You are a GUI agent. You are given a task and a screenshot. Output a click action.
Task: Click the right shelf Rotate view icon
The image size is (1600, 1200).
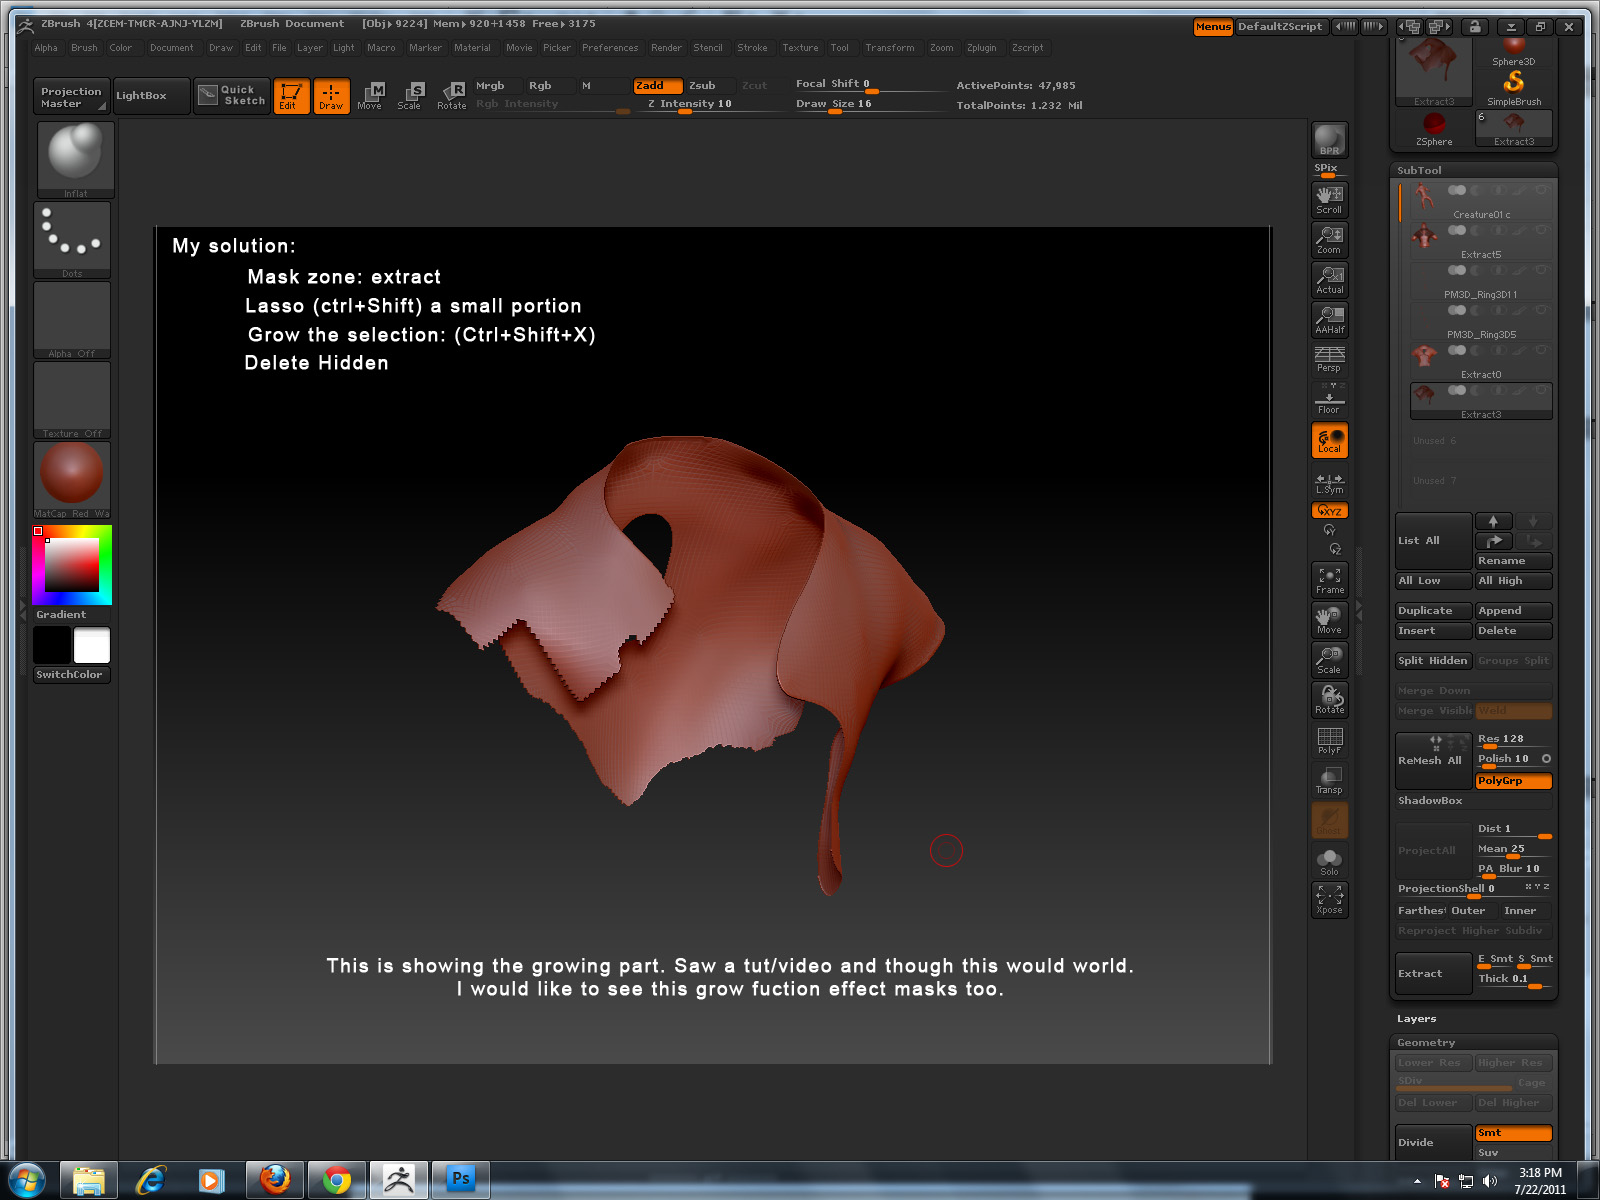[x=1329, y=701]
